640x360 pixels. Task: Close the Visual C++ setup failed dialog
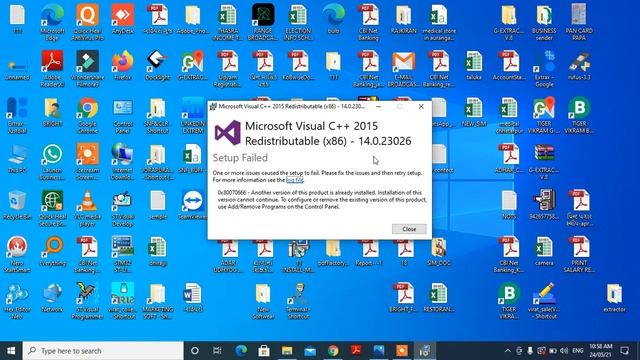click(x=409, y=229)
